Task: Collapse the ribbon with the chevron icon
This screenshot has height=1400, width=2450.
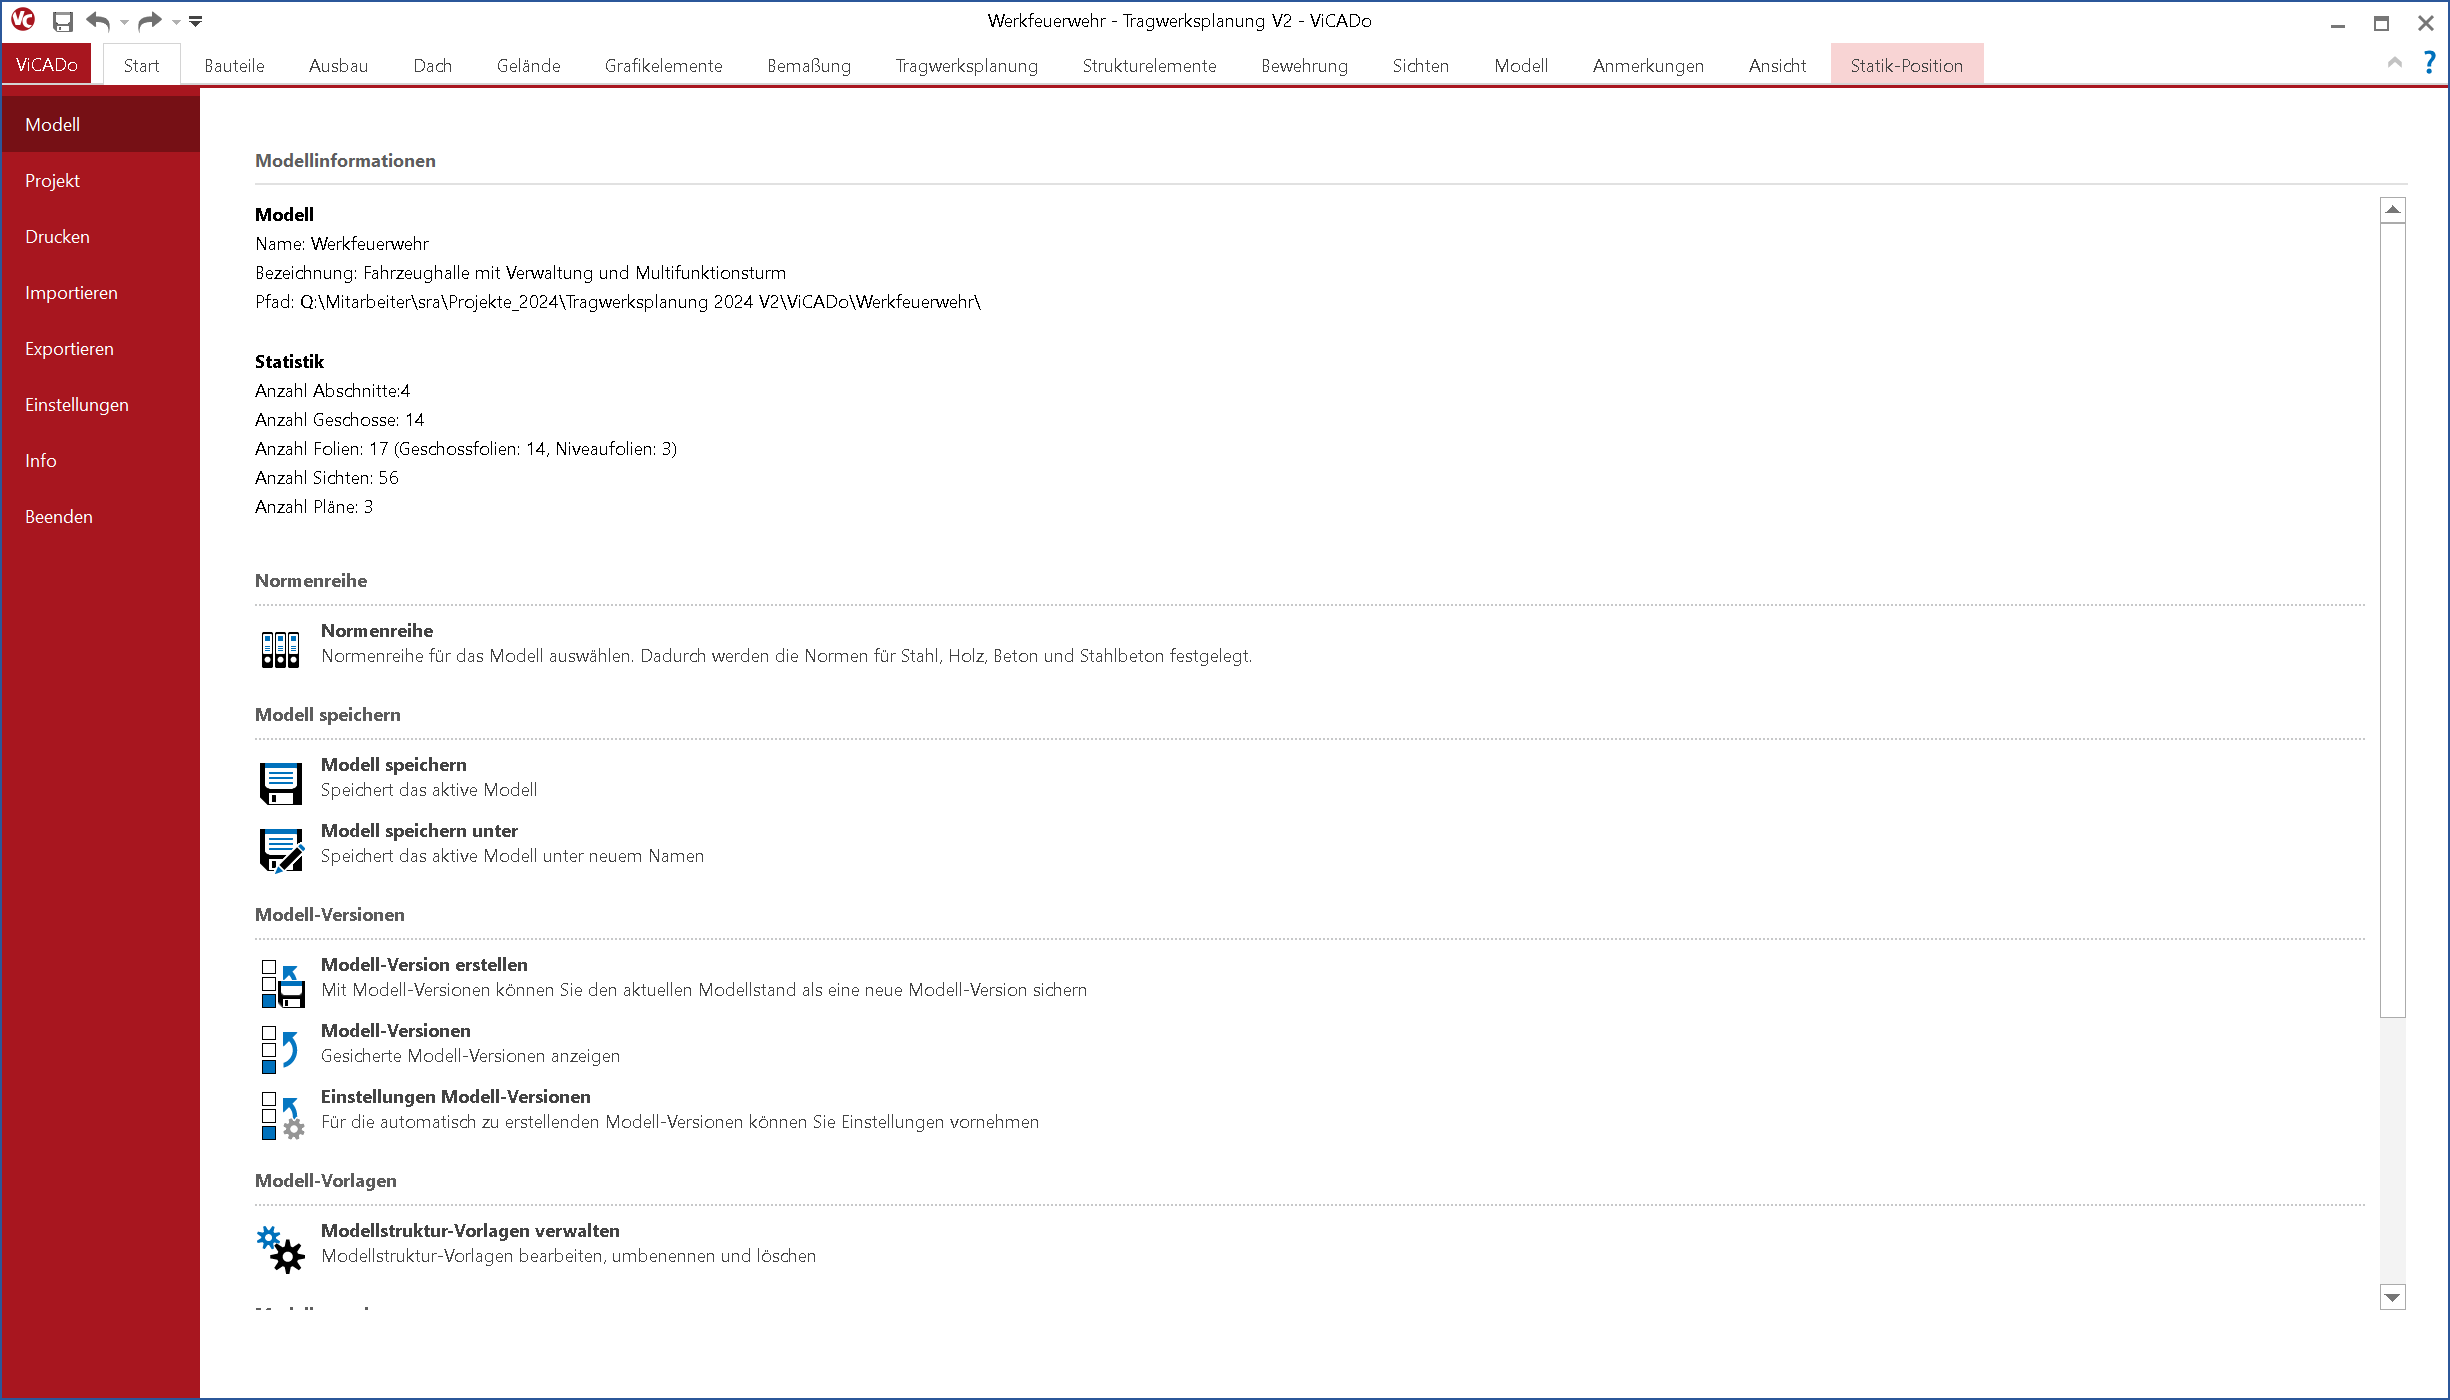Action: 2395,62
